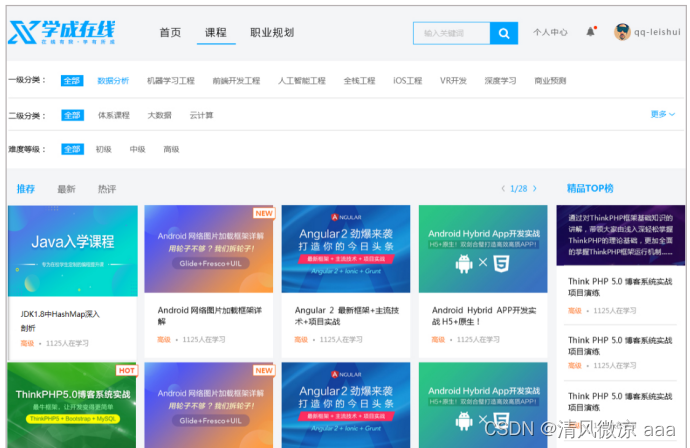Viewport: 690px width, 448px height.
Task: Click the blue search magnifier button
Action: [x=504, y=33]
